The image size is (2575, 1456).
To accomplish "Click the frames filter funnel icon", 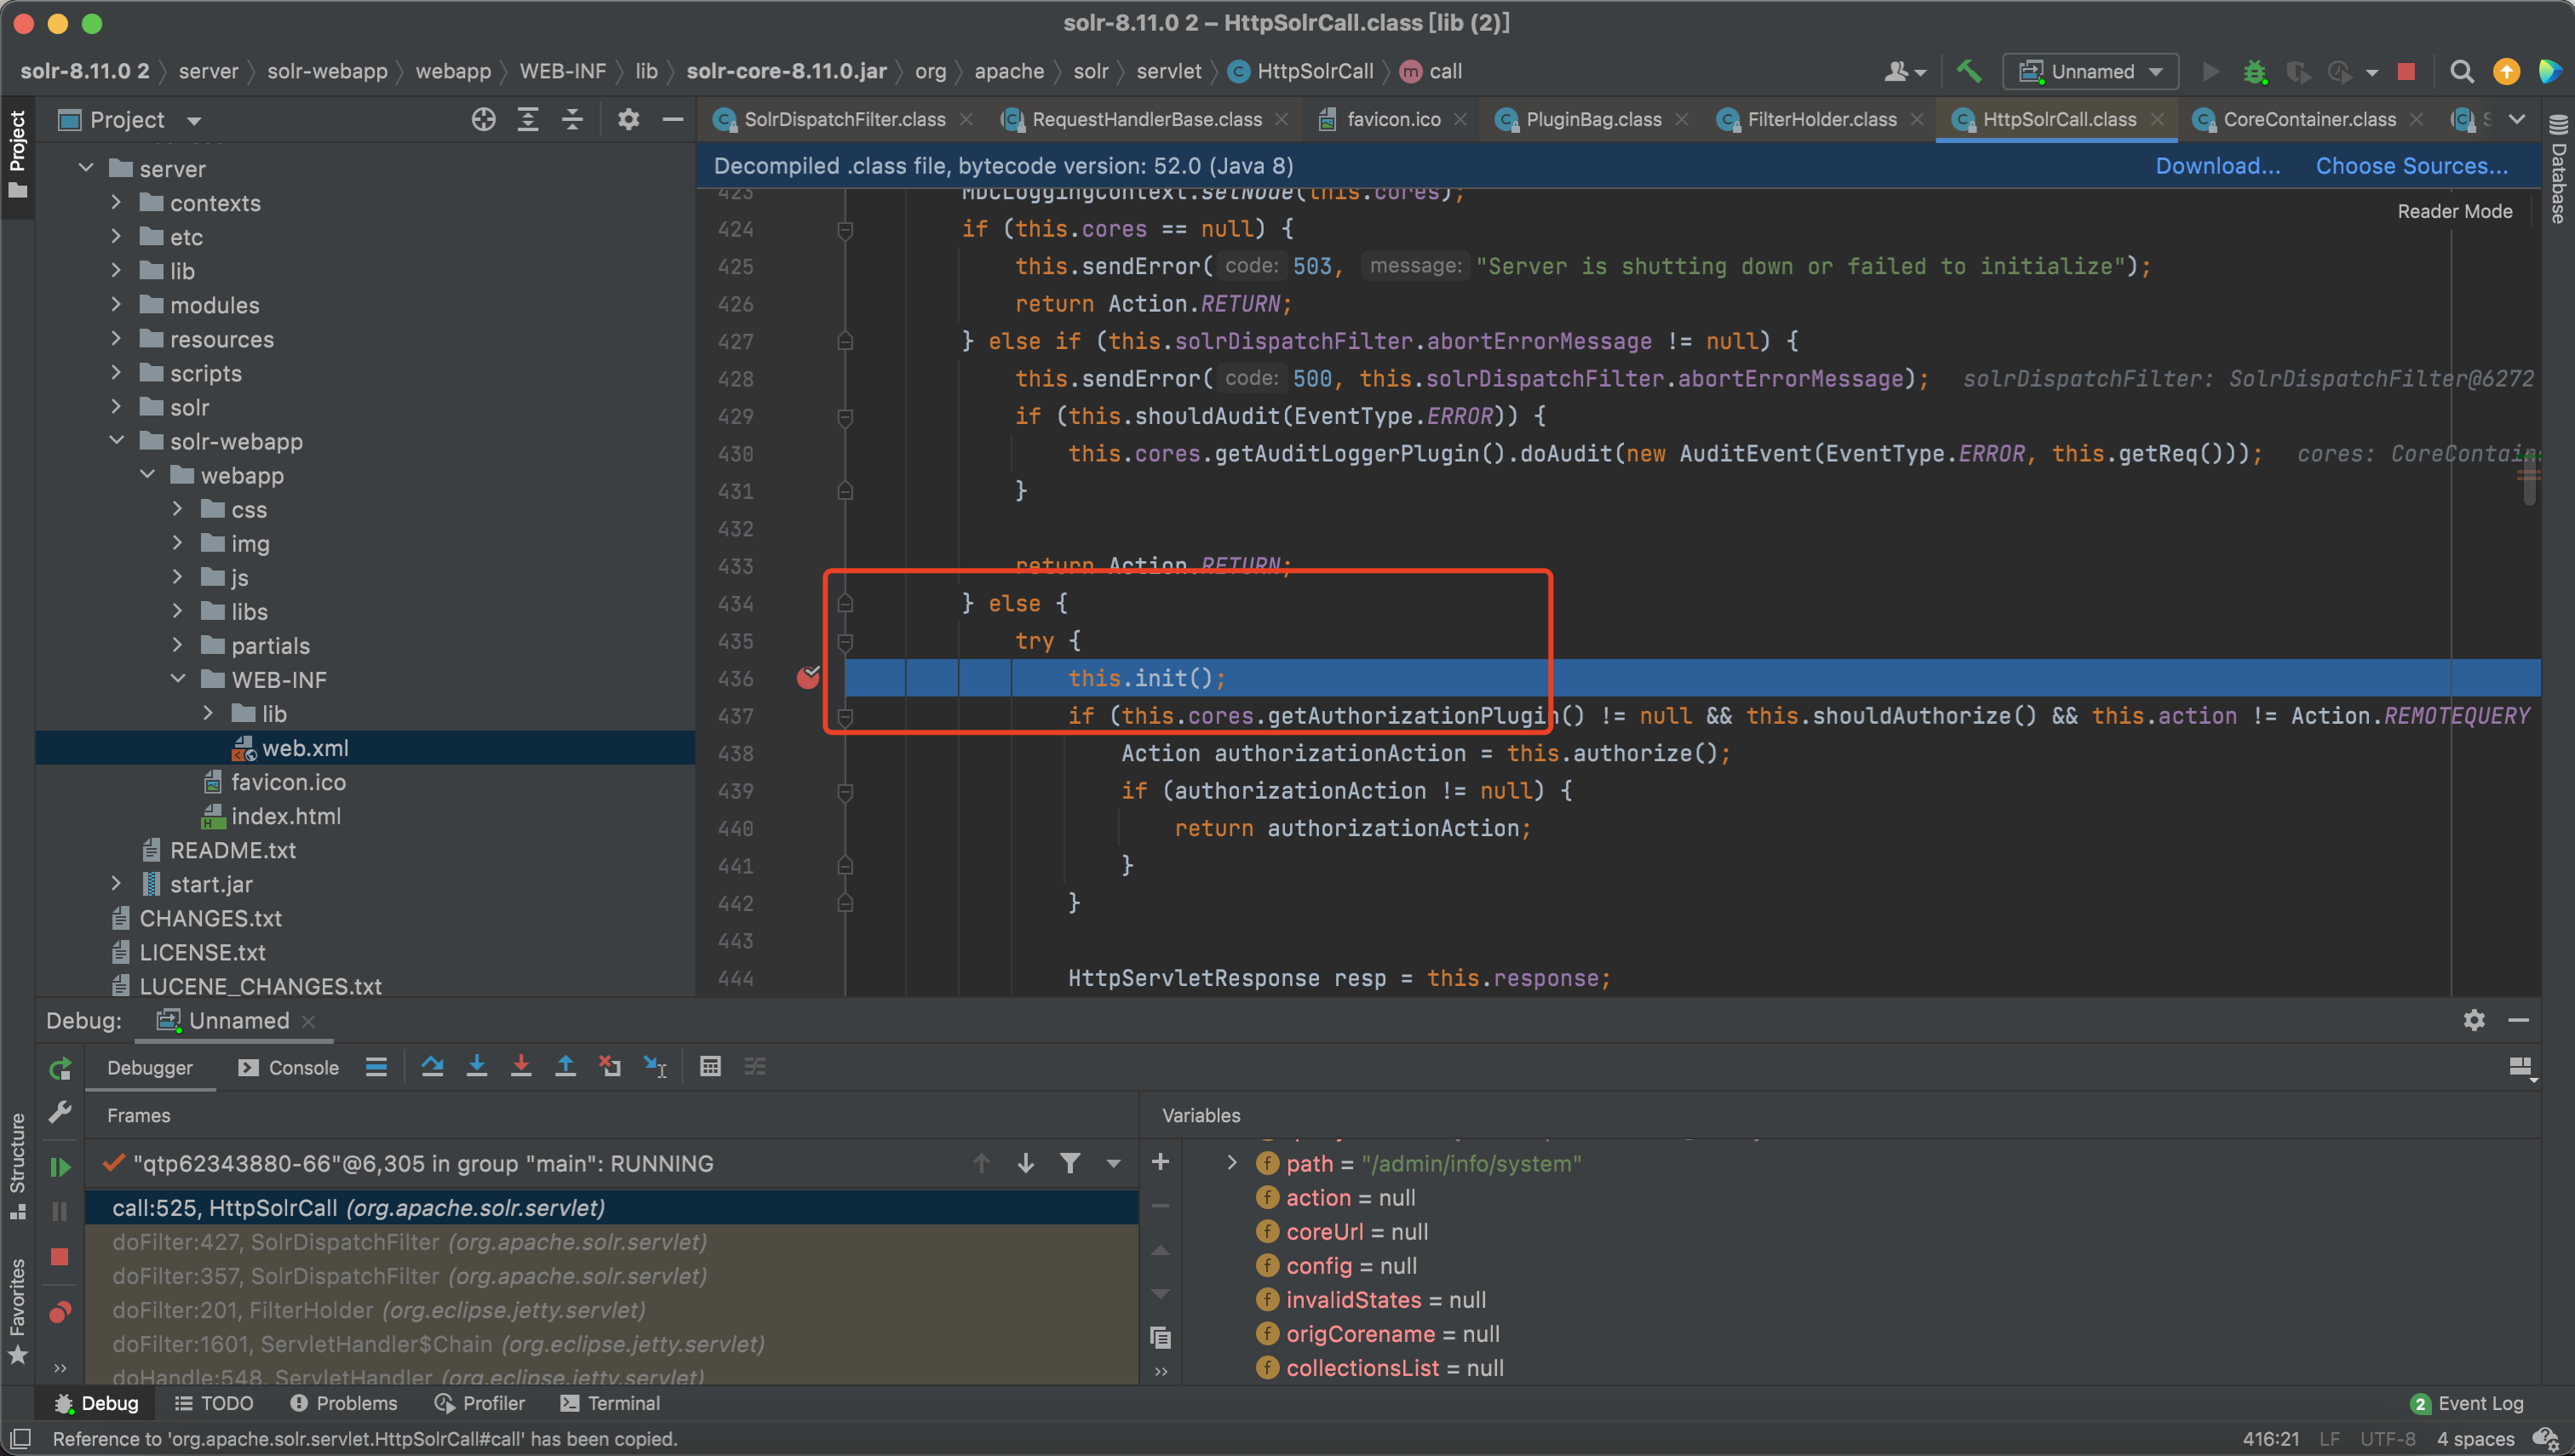I will tap(1069, 1163).
